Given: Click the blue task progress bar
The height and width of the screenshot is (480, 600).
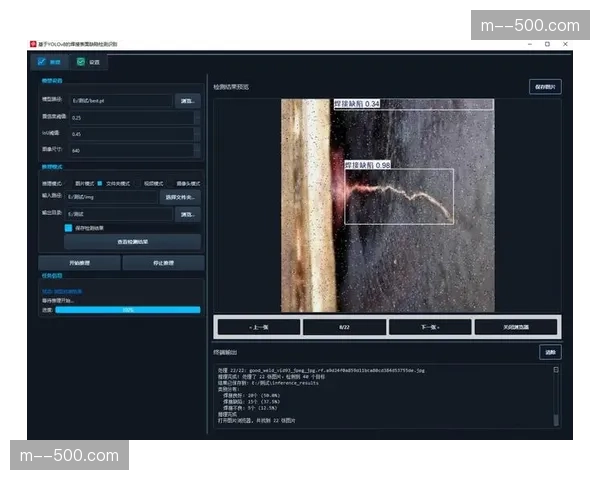Looking at the screenshot, I should (x=128, y=310).
